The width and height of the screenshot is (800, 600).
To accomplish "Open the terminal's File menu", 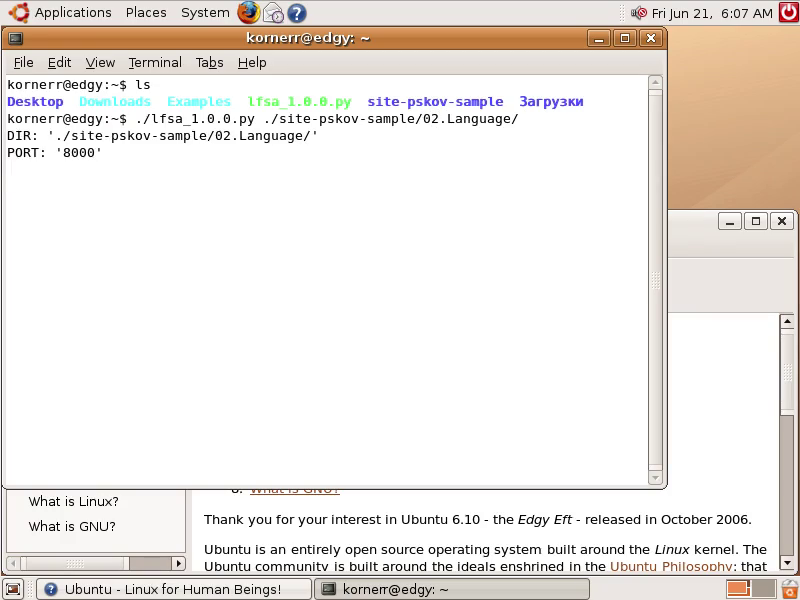I will [23, 62].
